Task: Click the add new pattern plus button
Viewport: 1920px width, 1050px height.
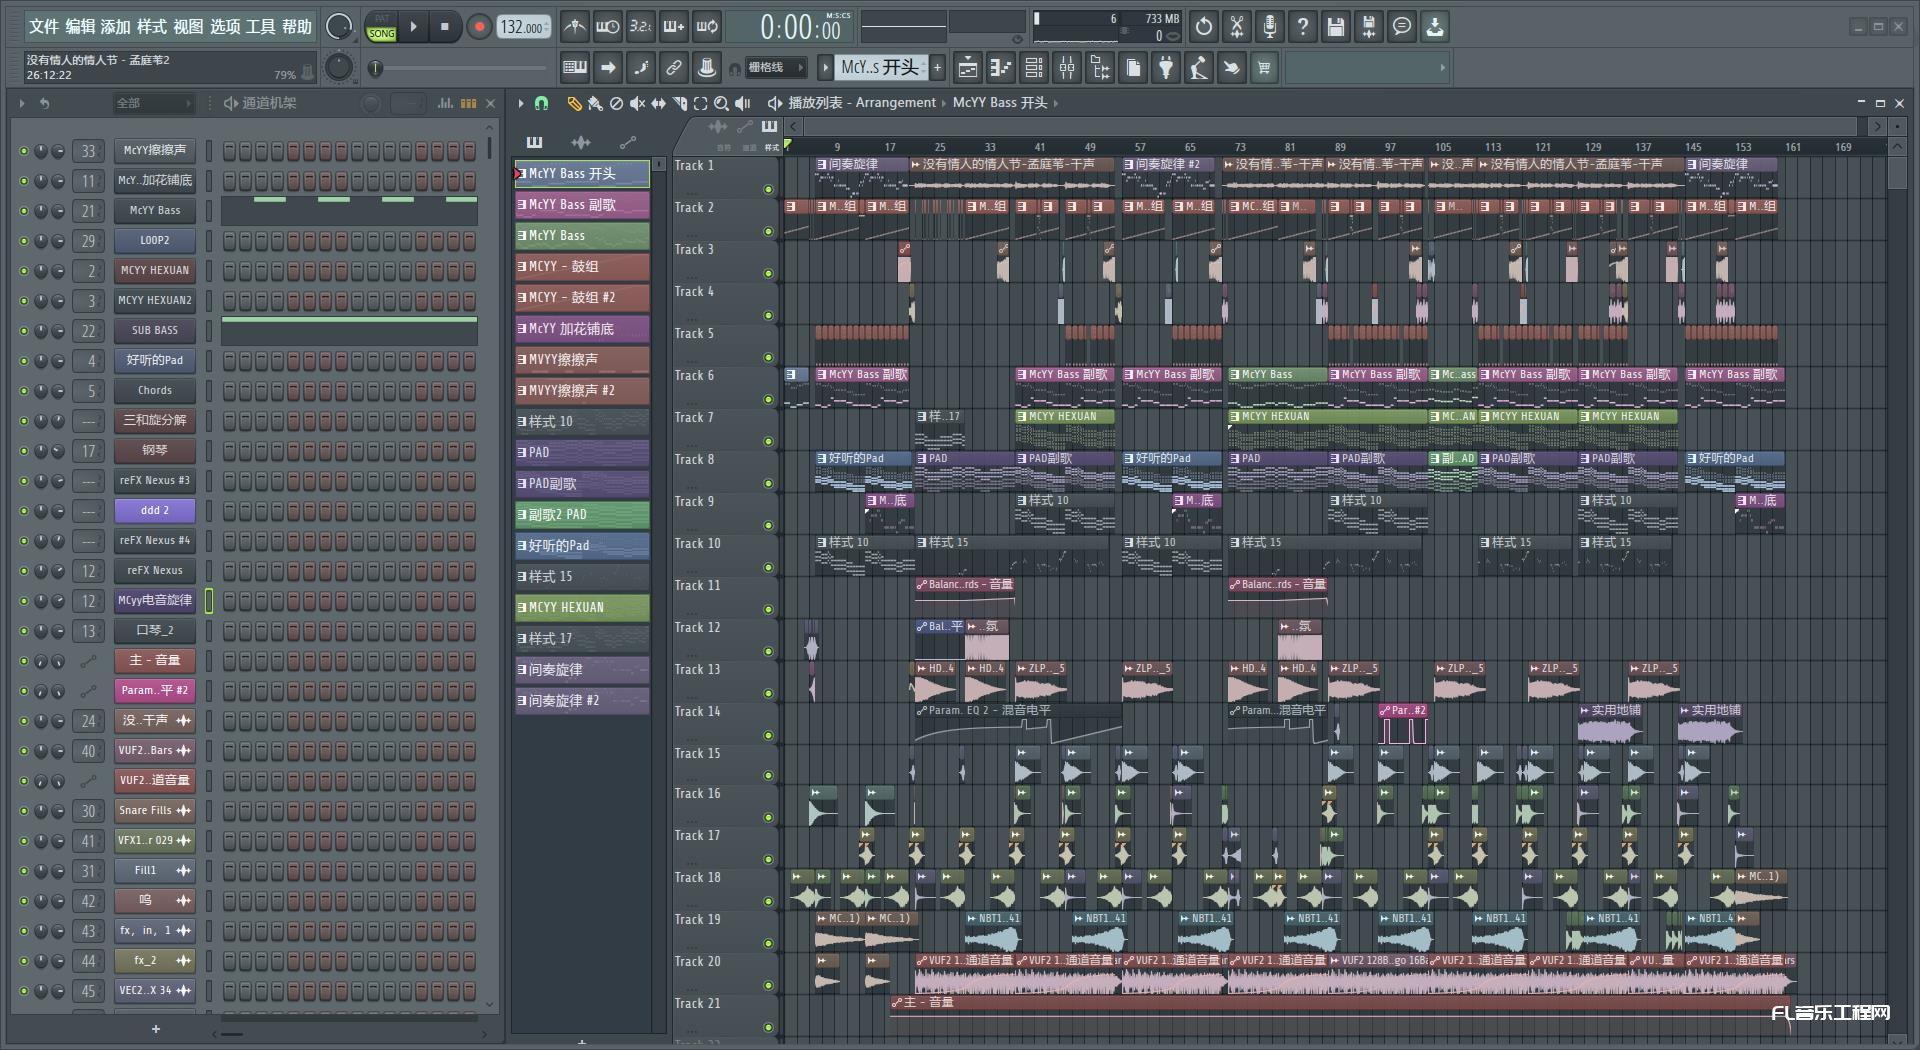Action: click(937, 68)
